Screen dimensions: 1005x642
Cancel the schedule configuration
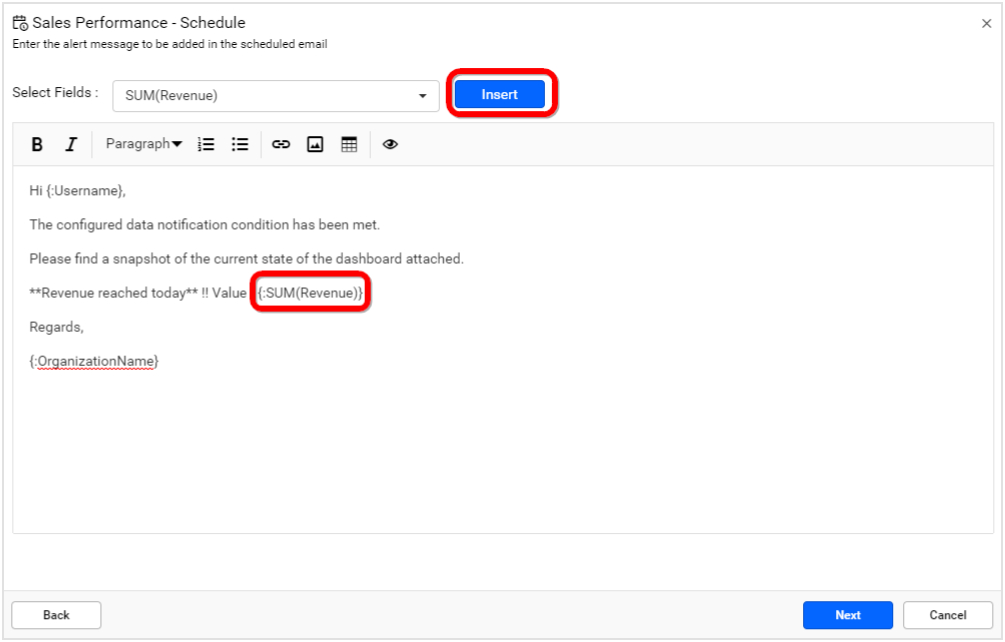[946, 615]
